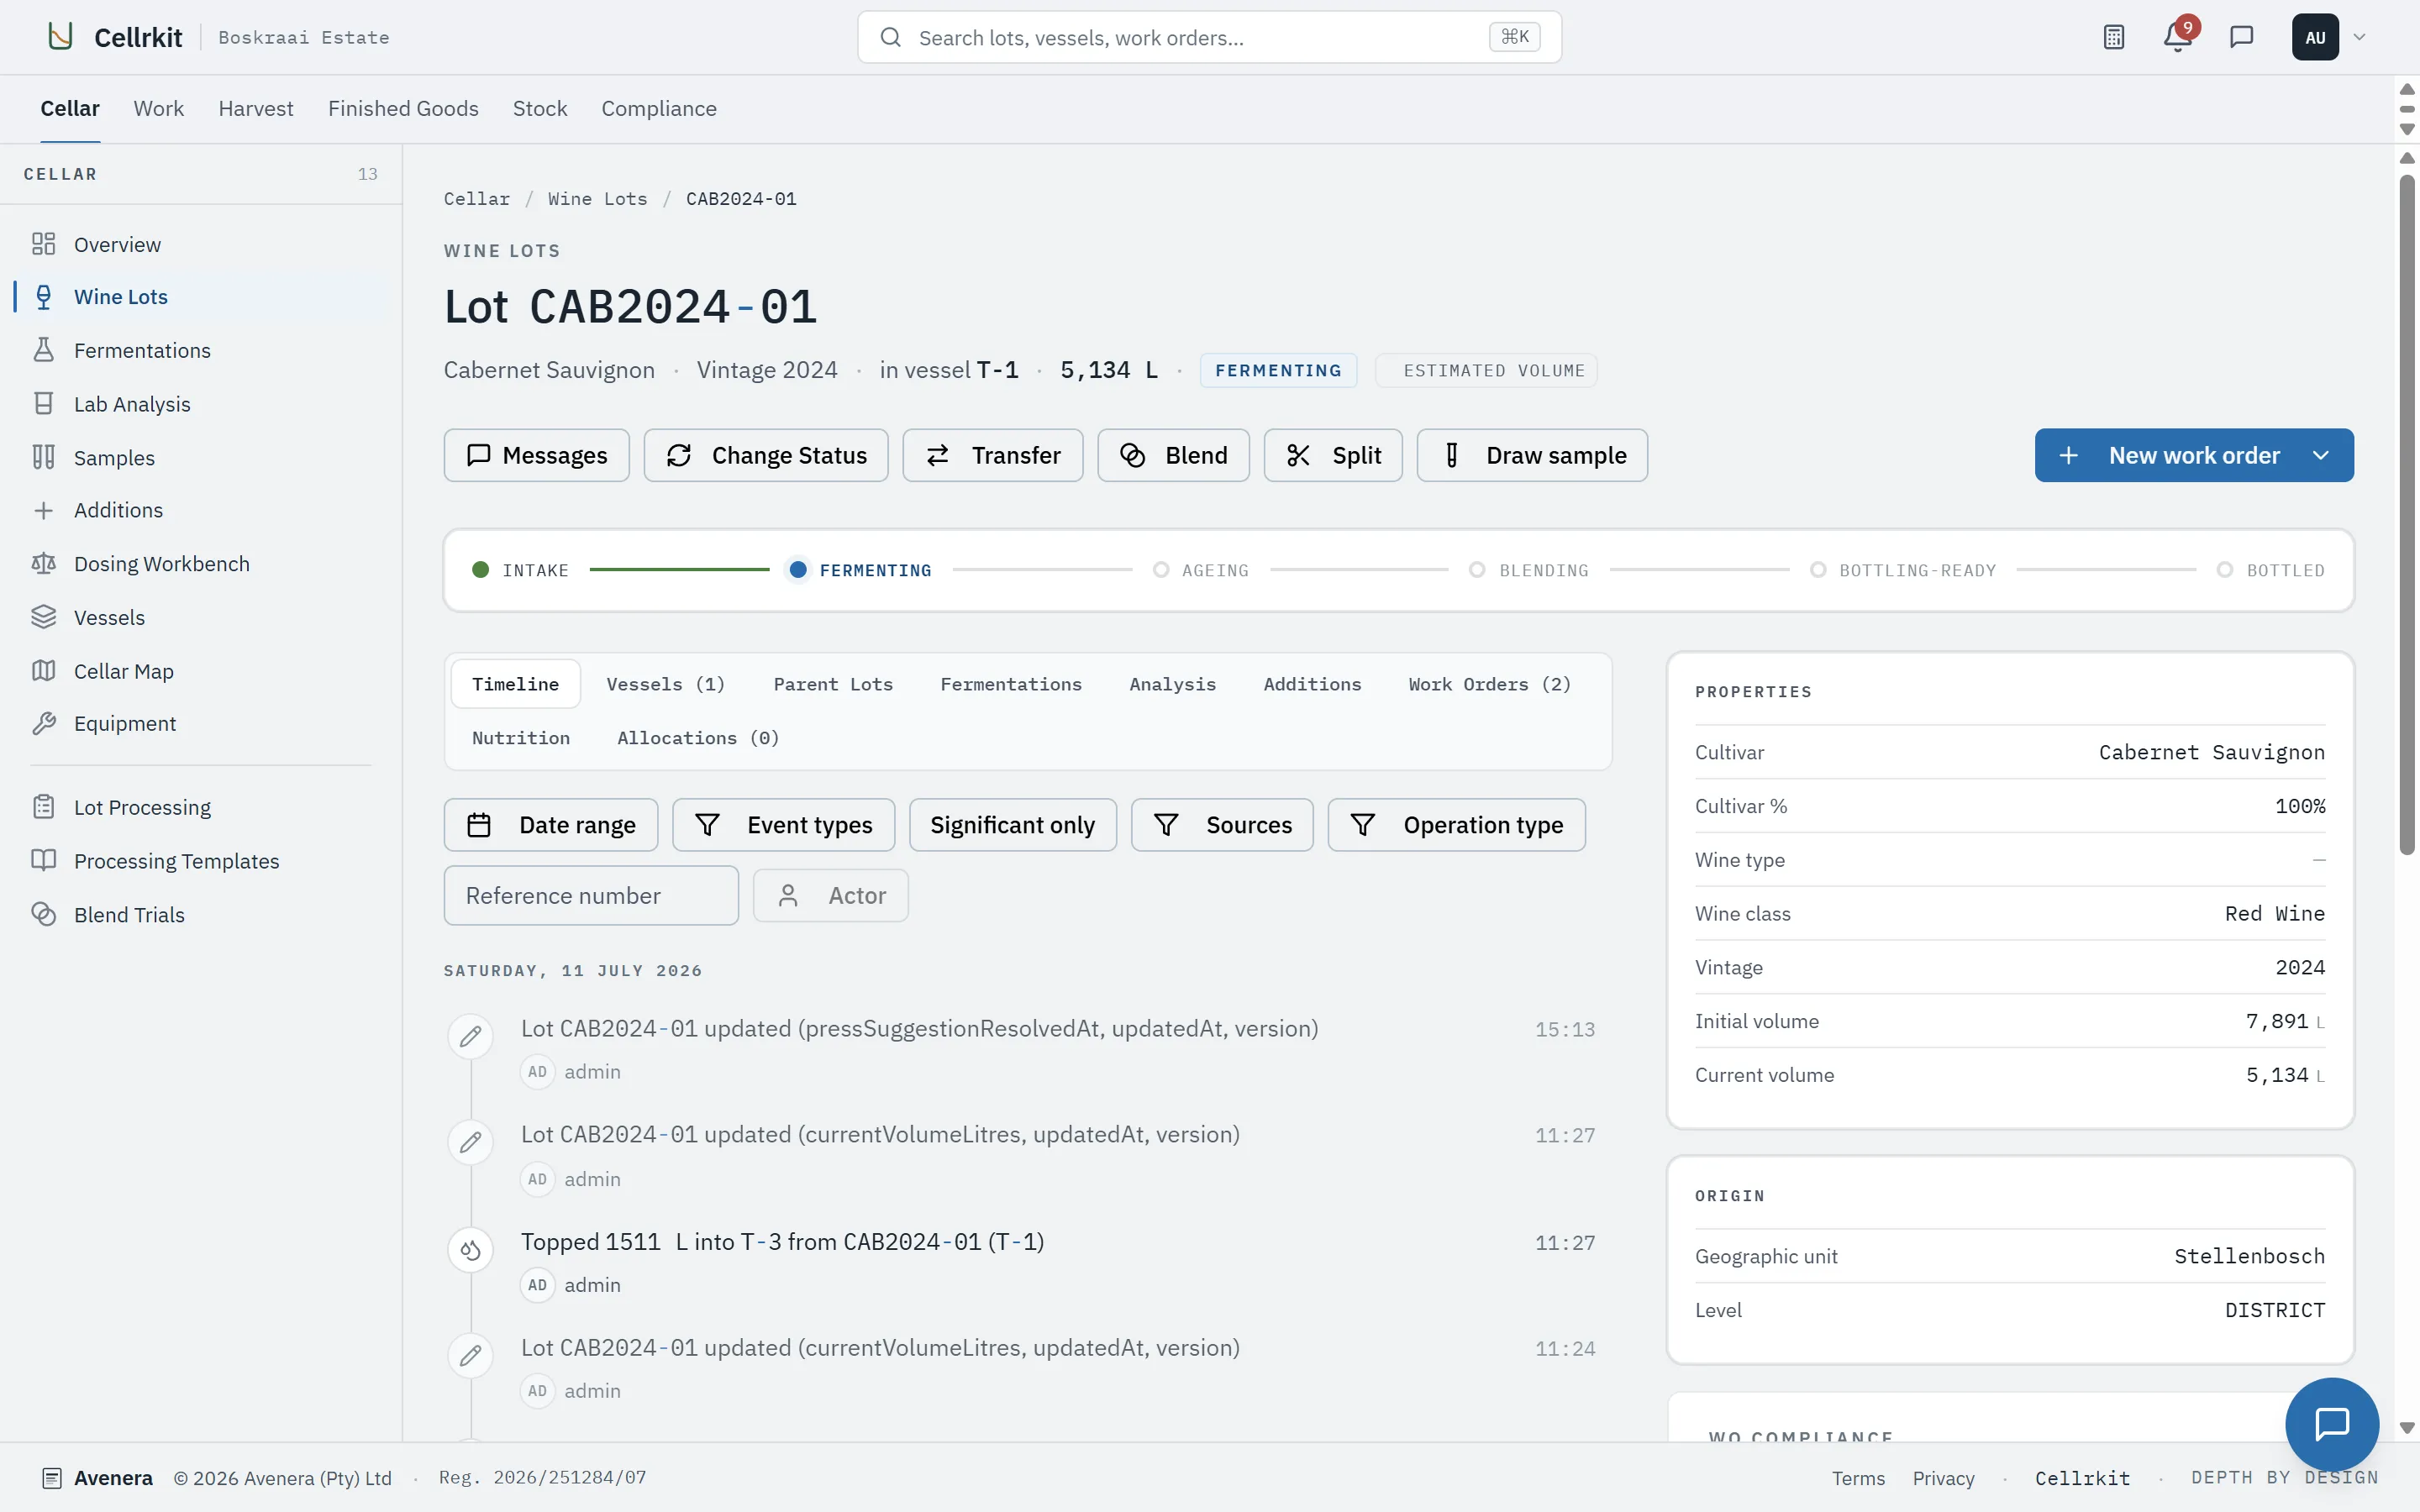Click Wine Lots breadcrumb link
Screen dimensions: 2420x1512
click(x=597, y=199)
